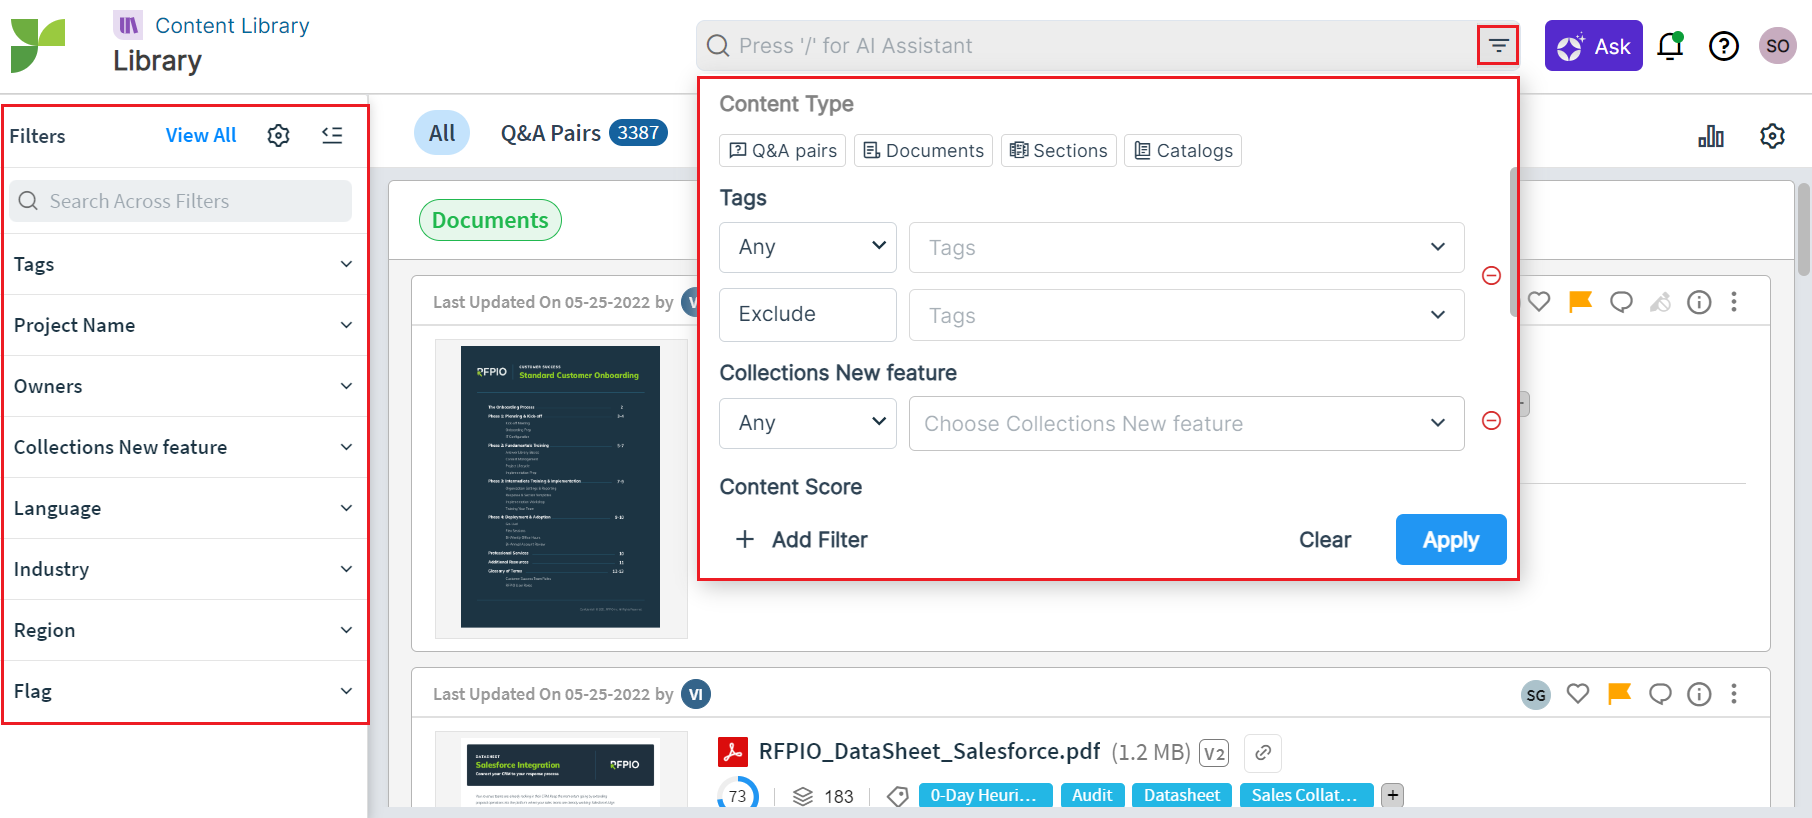This screenshot has width=1812, height=818.
Task: Click the main page scrollbar
Action: 1804,229
